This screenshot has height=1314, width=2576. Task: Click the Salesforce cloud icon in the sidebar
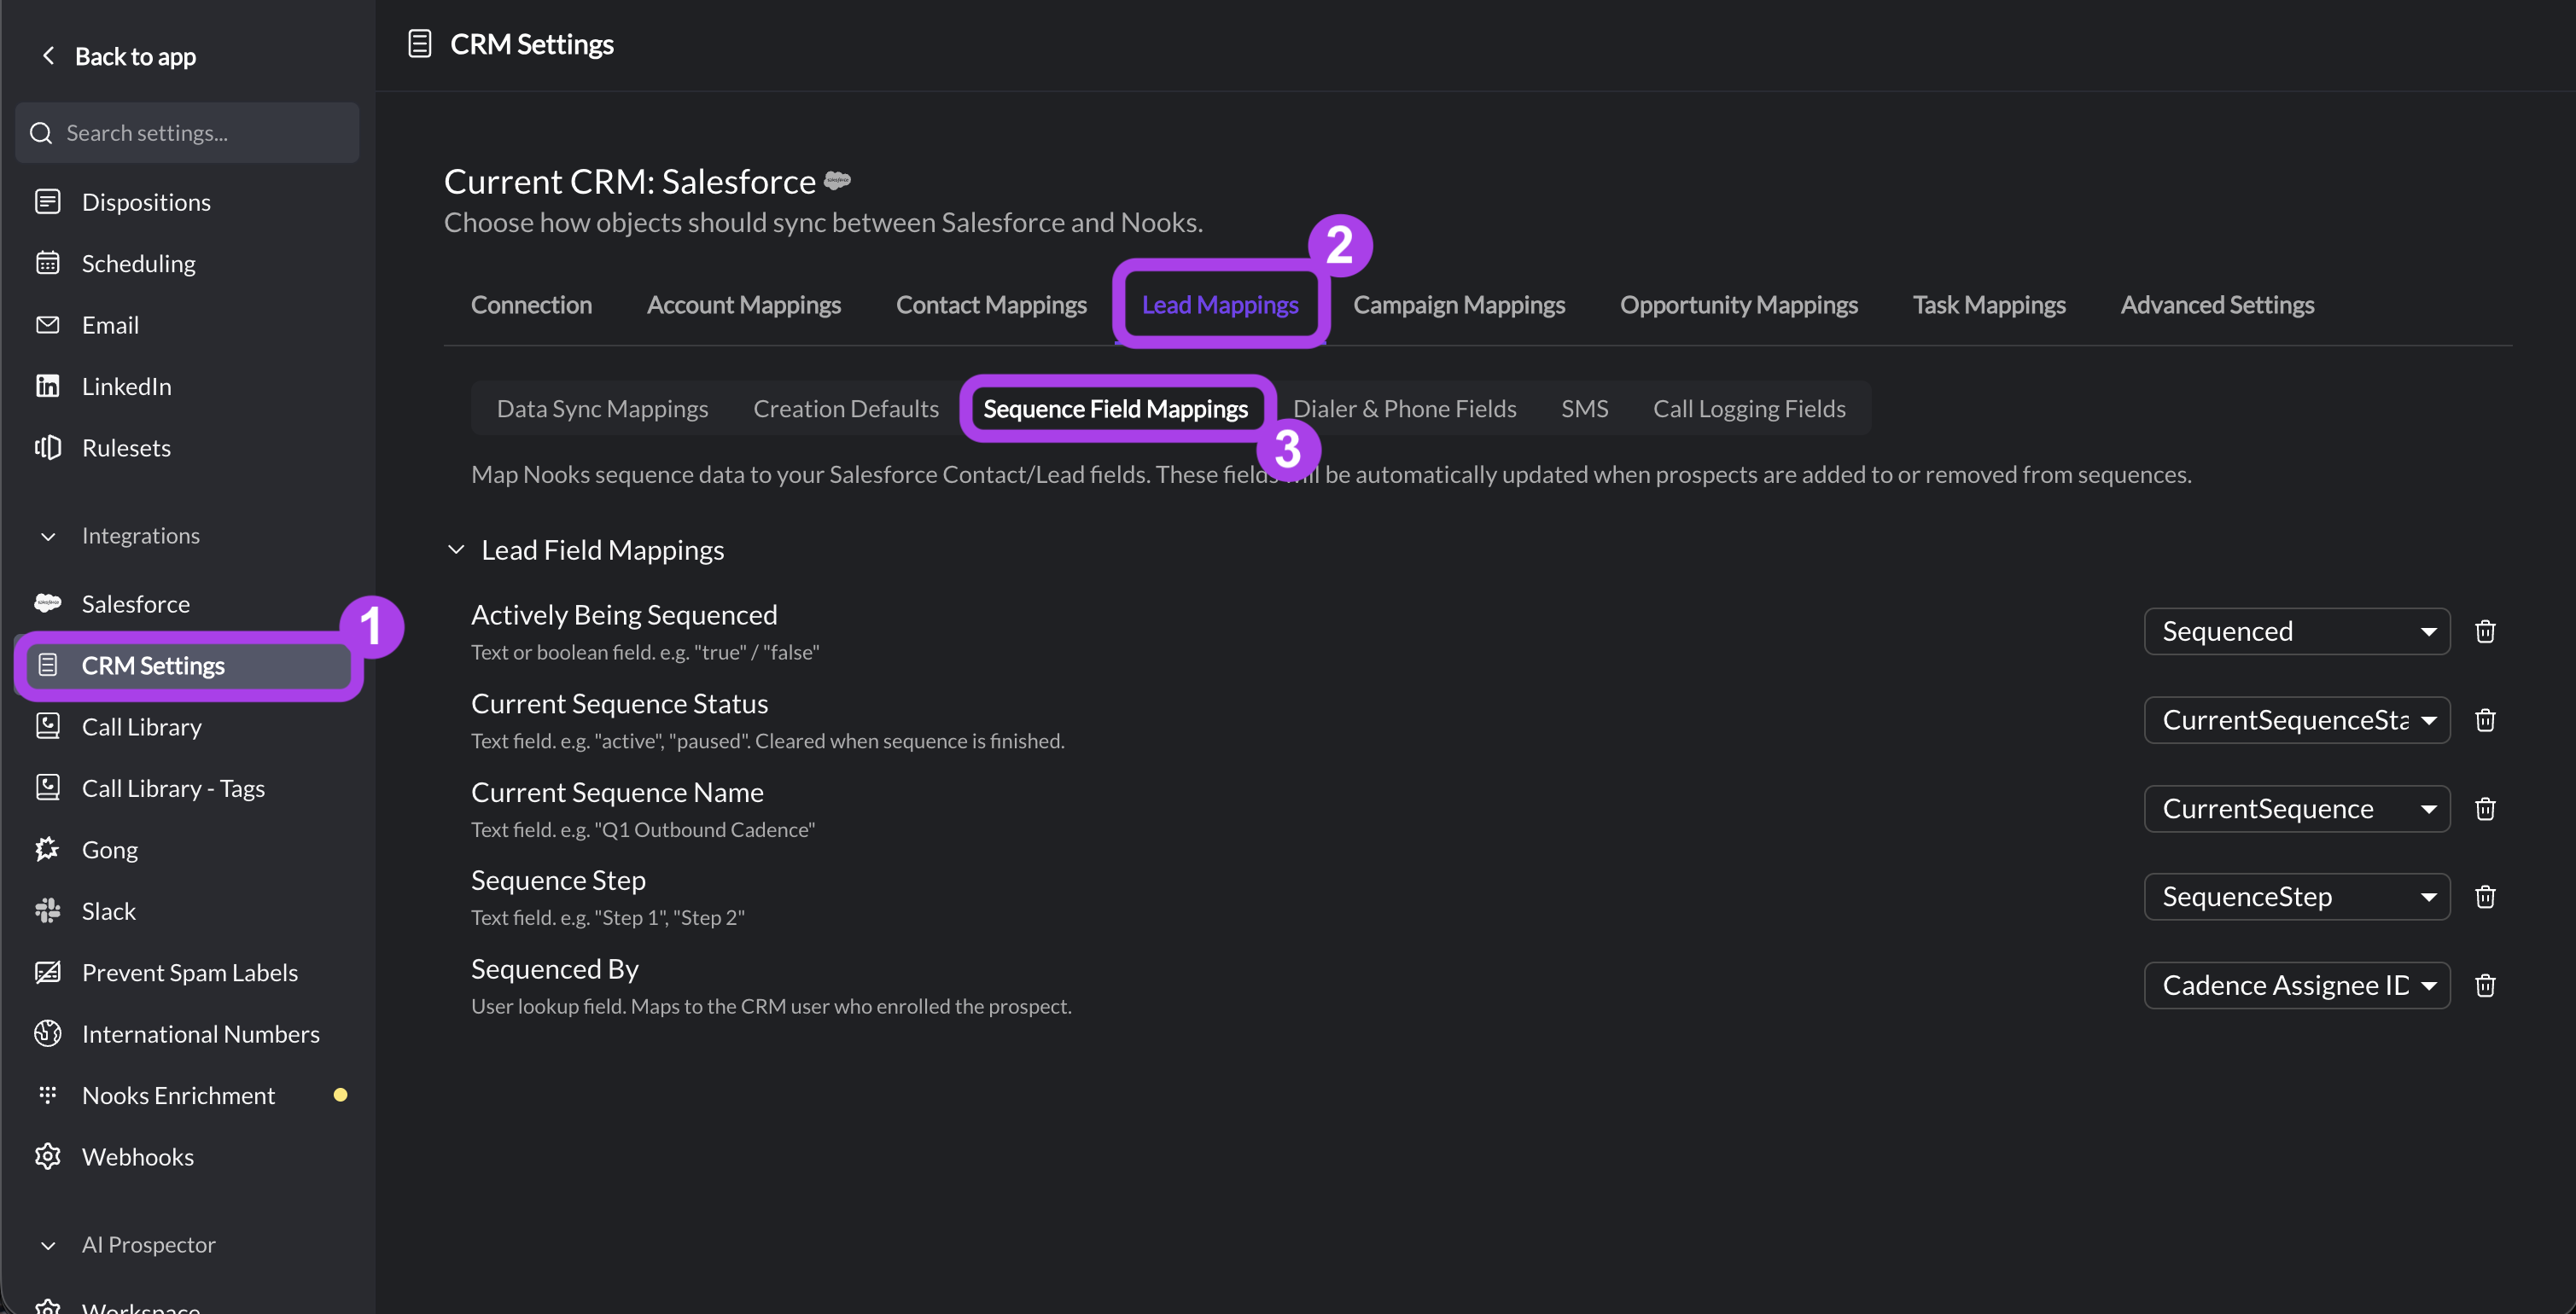coord(47,603)
